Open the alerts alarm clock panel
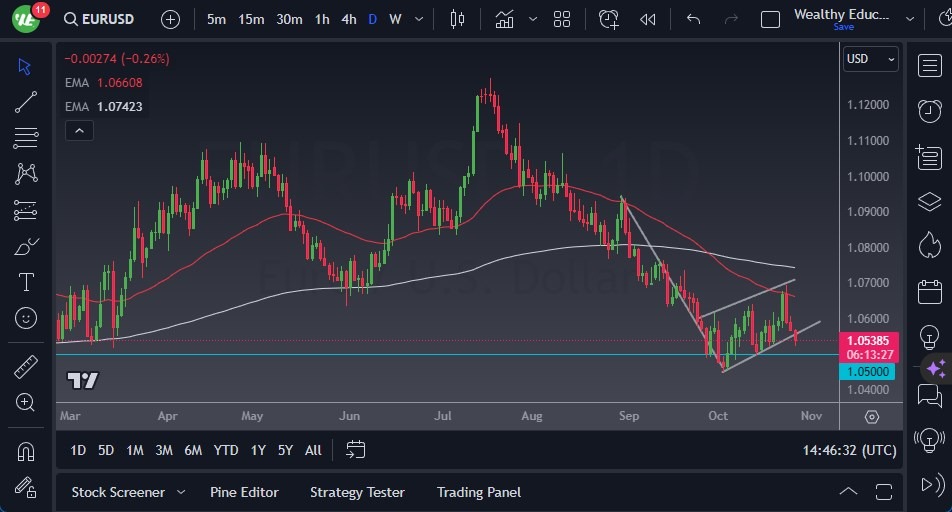The height and width of the screenshot is (512, 952). [x=929, y=110]
